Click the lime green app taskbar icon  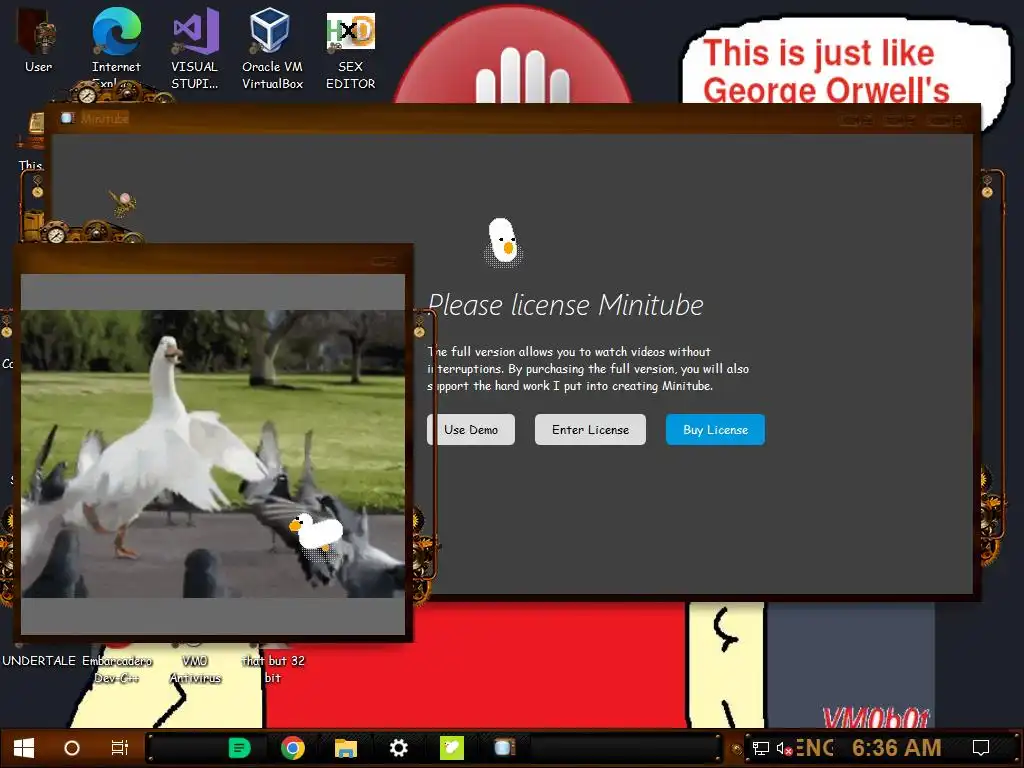pos(451,748)
